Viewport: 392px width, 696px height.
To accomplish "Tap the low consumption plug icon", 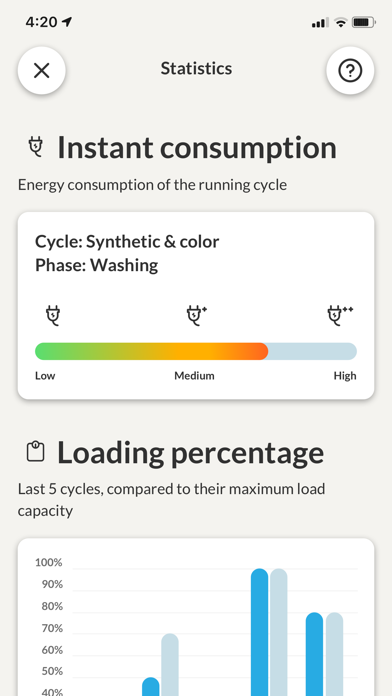I will point(53,316).
